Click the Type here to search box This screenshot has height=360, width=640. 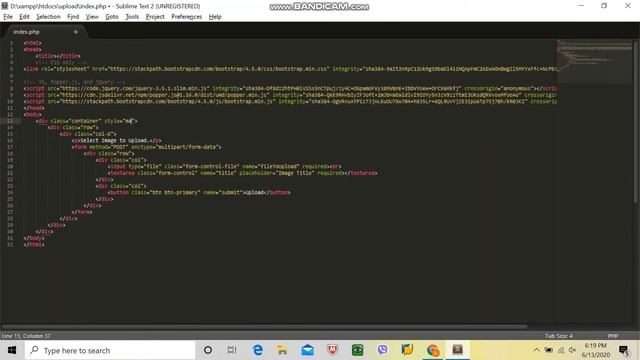pyautogui.click(x=110, y=350)
